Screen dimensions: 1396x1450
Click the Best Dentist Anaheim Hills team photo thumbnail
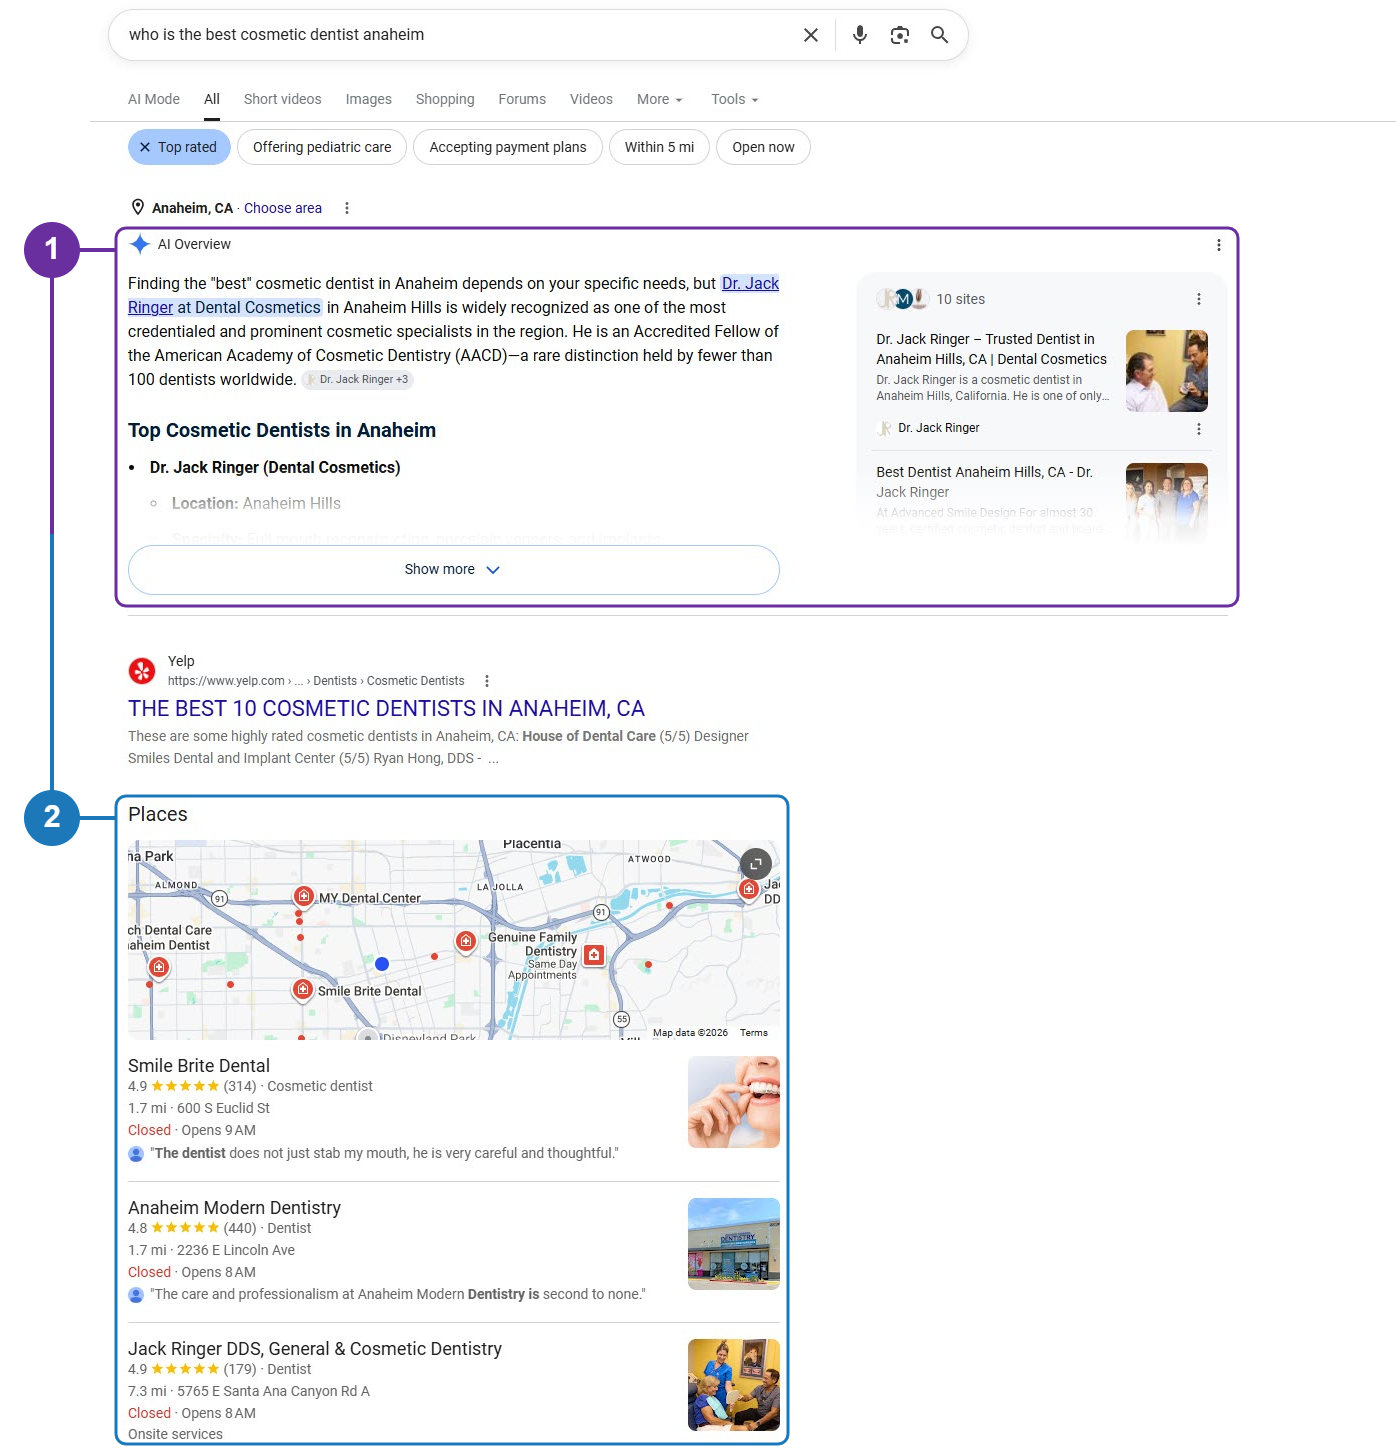tap(1167, 502)
